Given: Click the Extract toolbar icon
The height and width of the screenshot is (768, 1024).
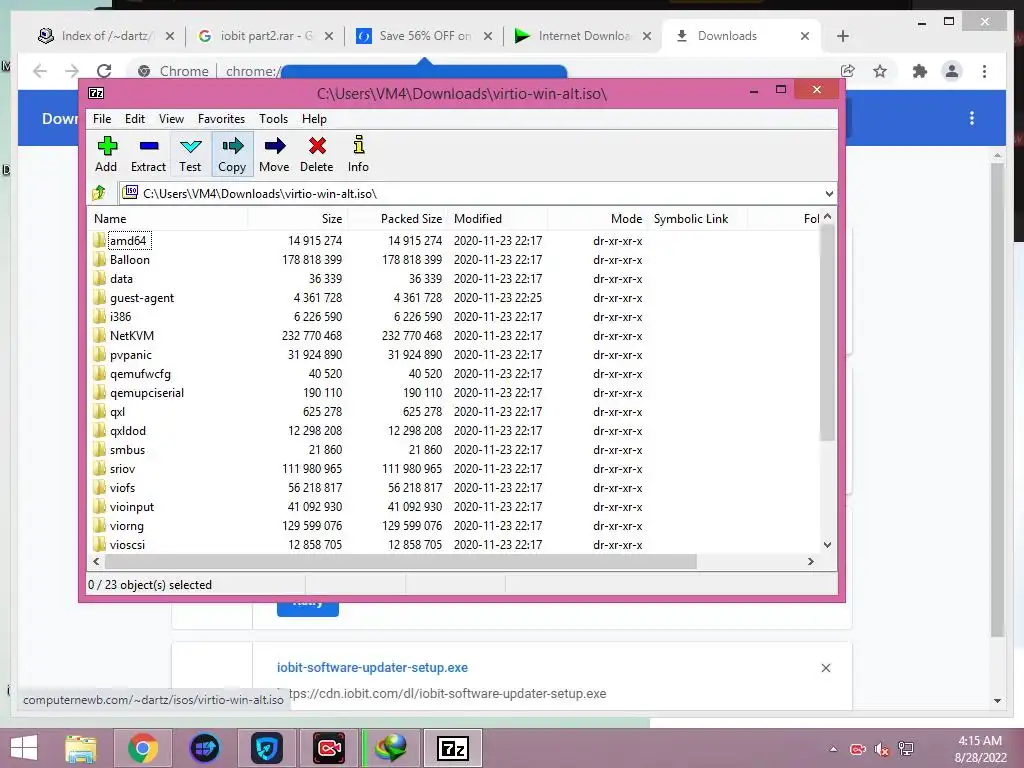Looking at the screenshot, I should click(x=148, y=154).
